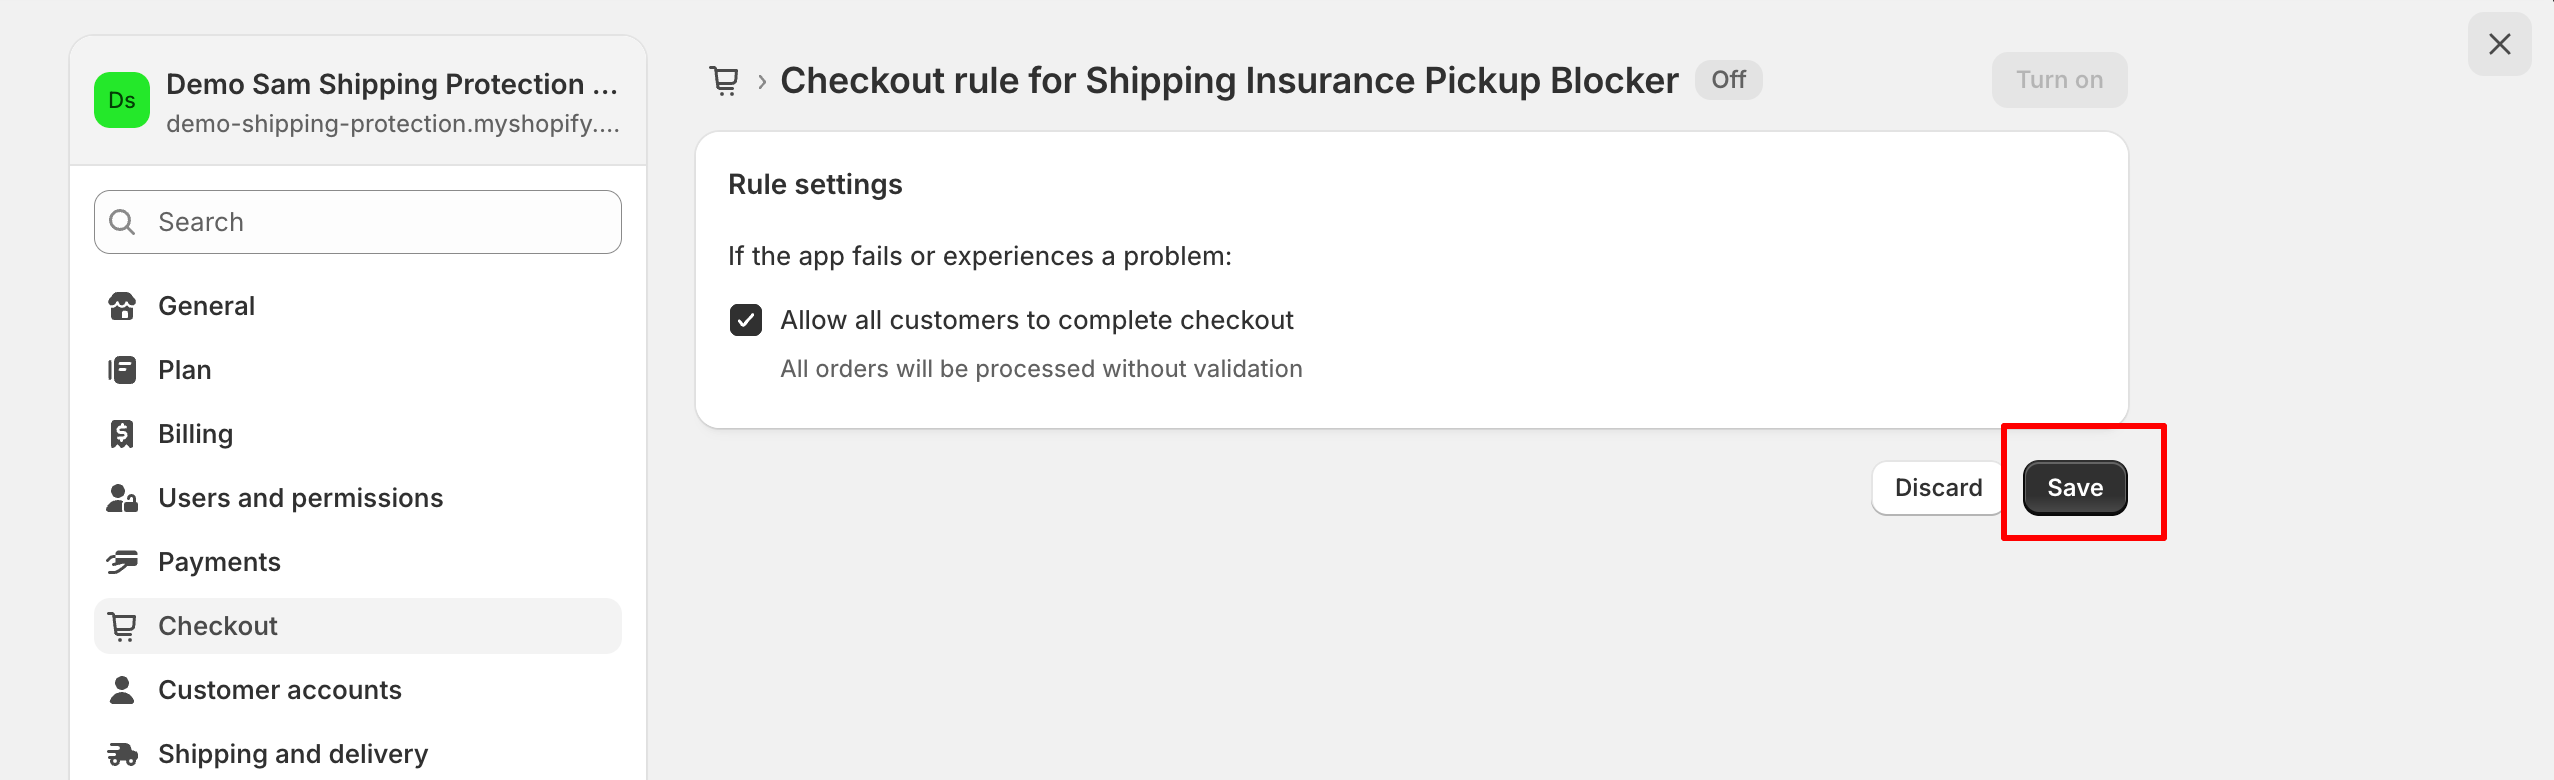Click the green Ds store avatar
The height and width of the screenshot is (780, 2554).
pyautogui.click(x=122, y=100)
